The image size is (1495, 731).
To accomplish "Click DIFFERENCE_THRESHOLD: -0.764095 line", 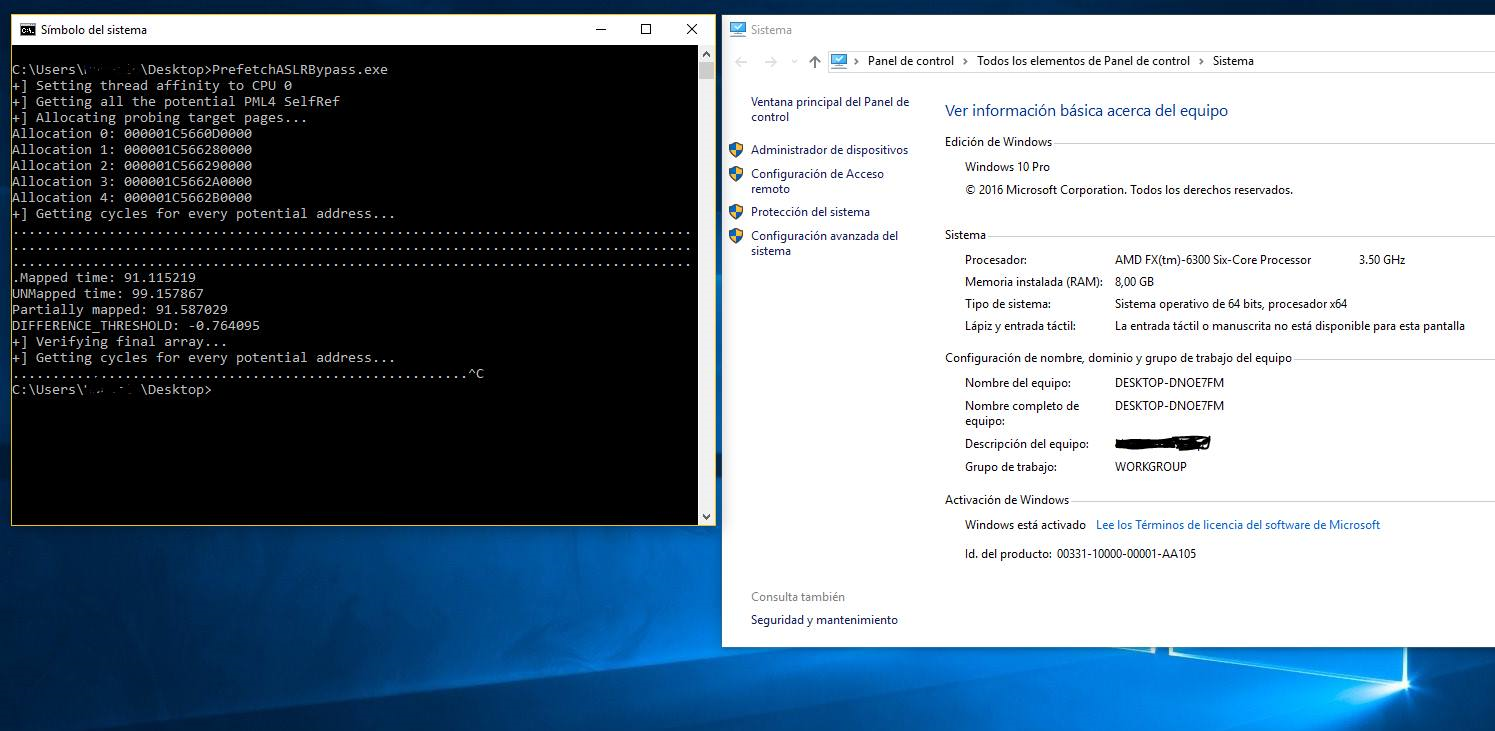I will [x=136, y=326].
